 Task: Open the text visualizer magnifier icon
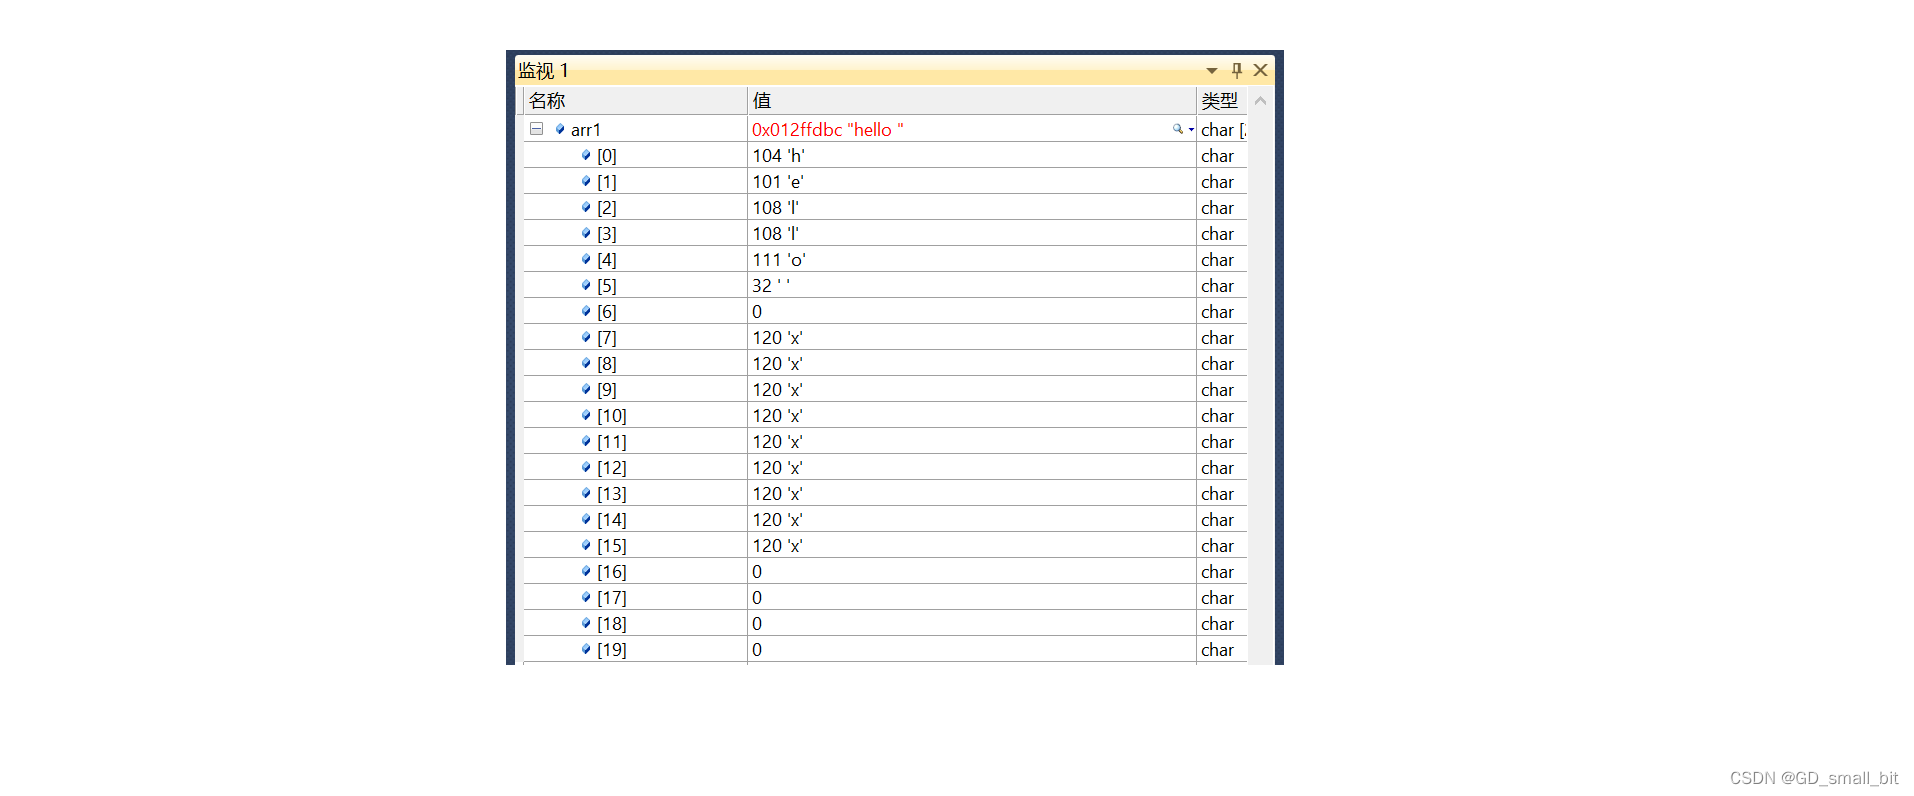tap(1178, 129)
